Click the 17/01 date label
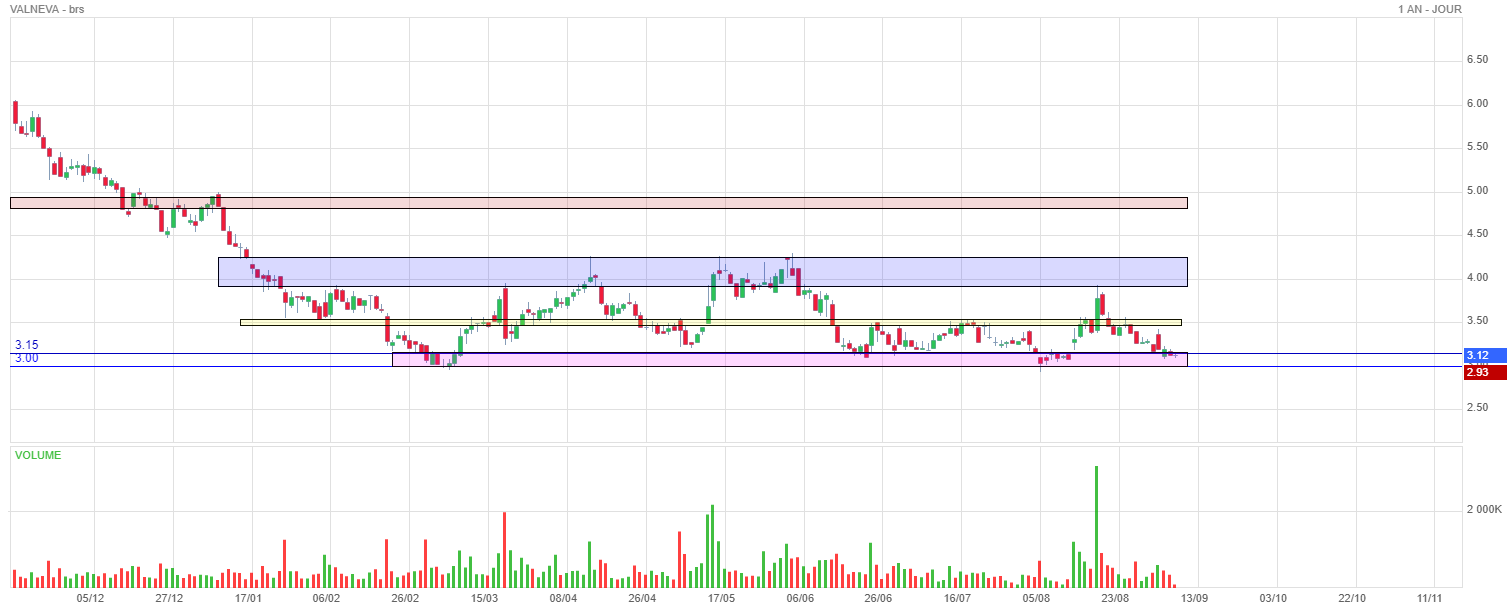1507x608 pixels. coord(248,598)
